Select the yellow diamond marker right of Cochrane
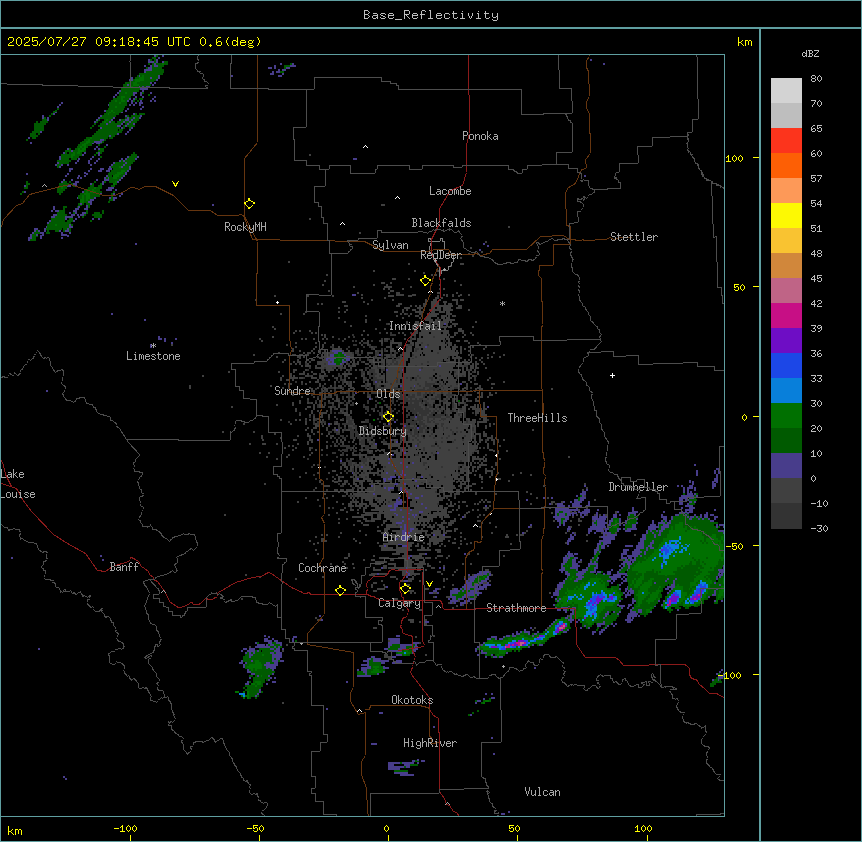The image size is (862, 842). 340,590
